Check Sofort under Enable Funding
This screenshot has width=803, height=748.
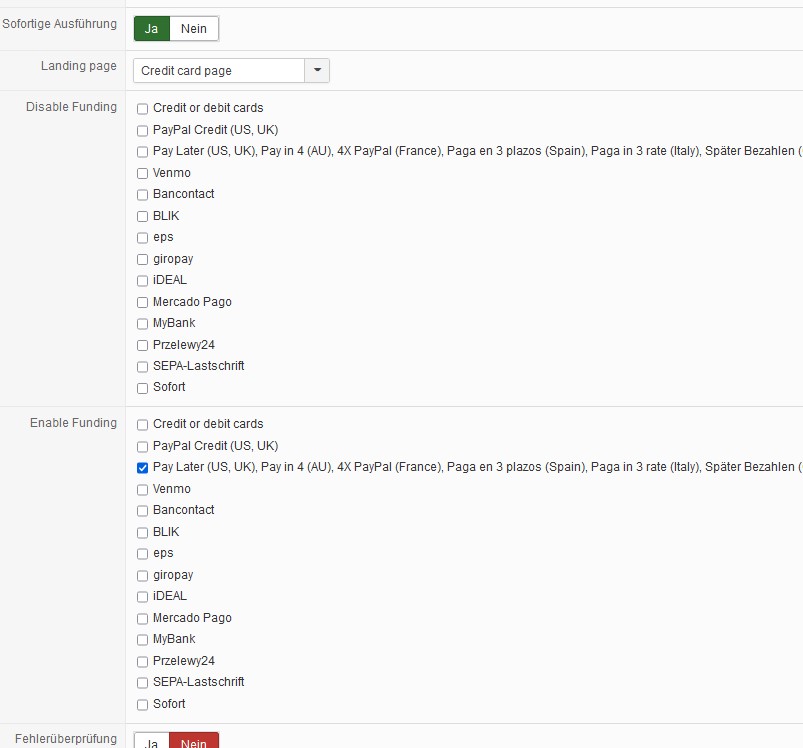coord(142,705)
